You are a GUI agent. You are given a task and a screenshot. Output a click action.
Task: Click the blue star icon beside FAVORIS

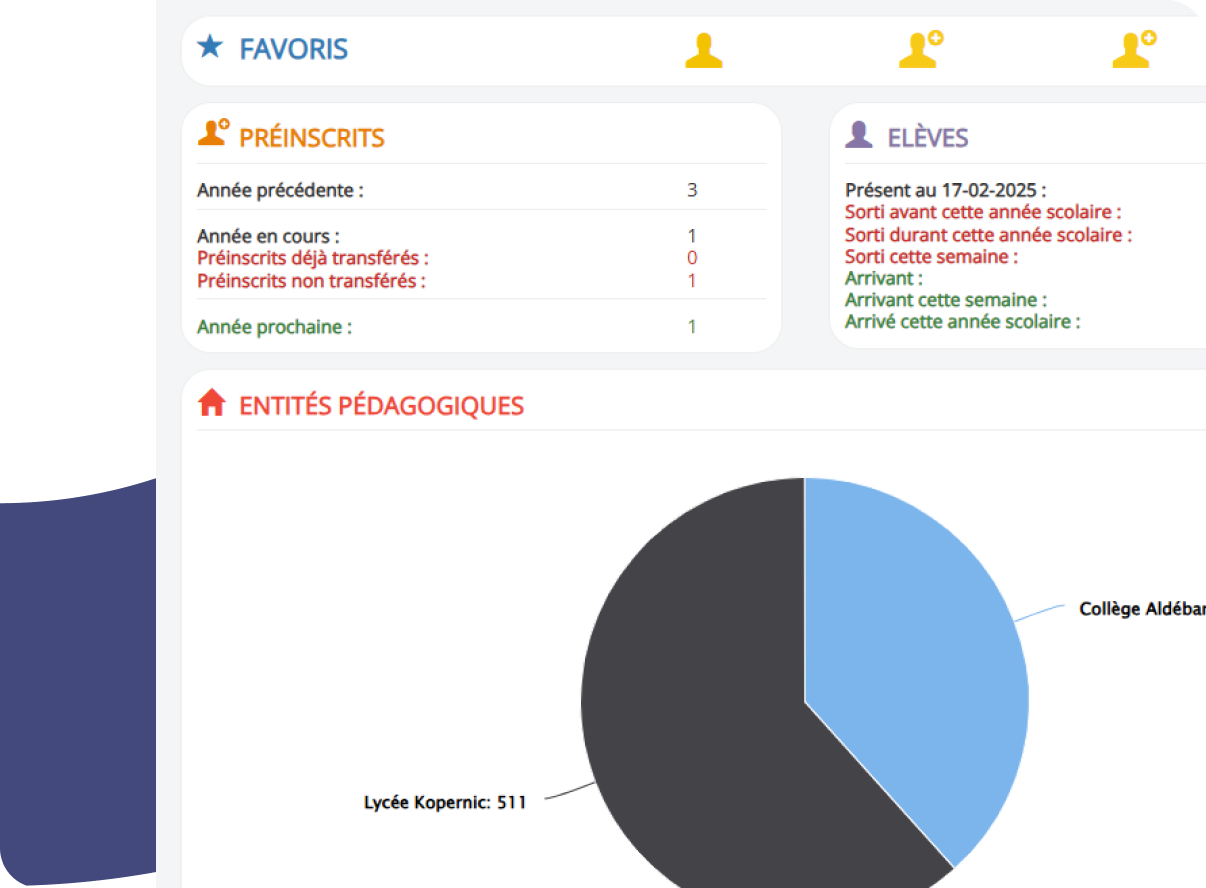(x=210, y=46)
